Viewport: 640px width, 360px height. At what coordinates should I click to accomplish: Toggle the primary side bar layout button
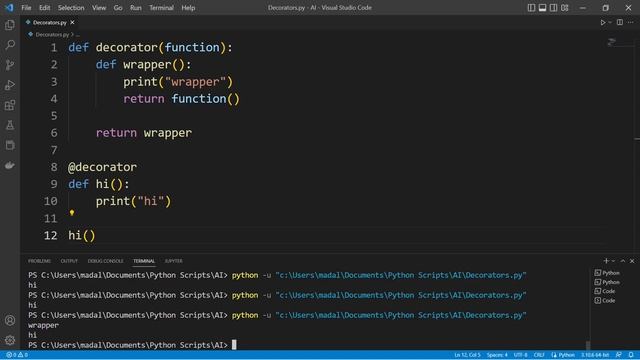(x=531, y=8)
